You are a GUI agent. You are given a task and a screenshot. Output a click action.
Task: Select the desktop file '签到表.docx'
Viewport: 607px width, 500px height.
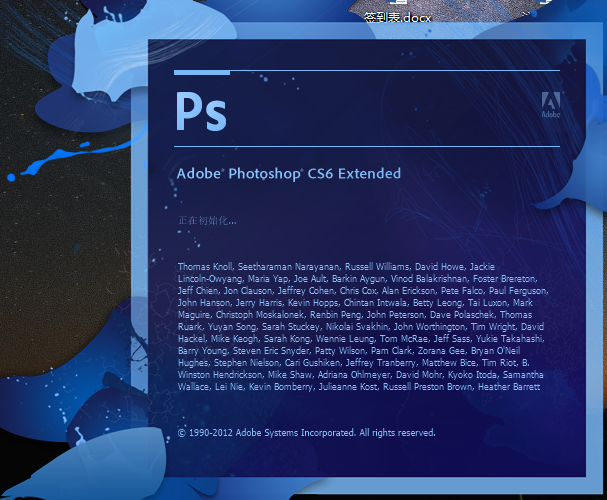(398, 17)
